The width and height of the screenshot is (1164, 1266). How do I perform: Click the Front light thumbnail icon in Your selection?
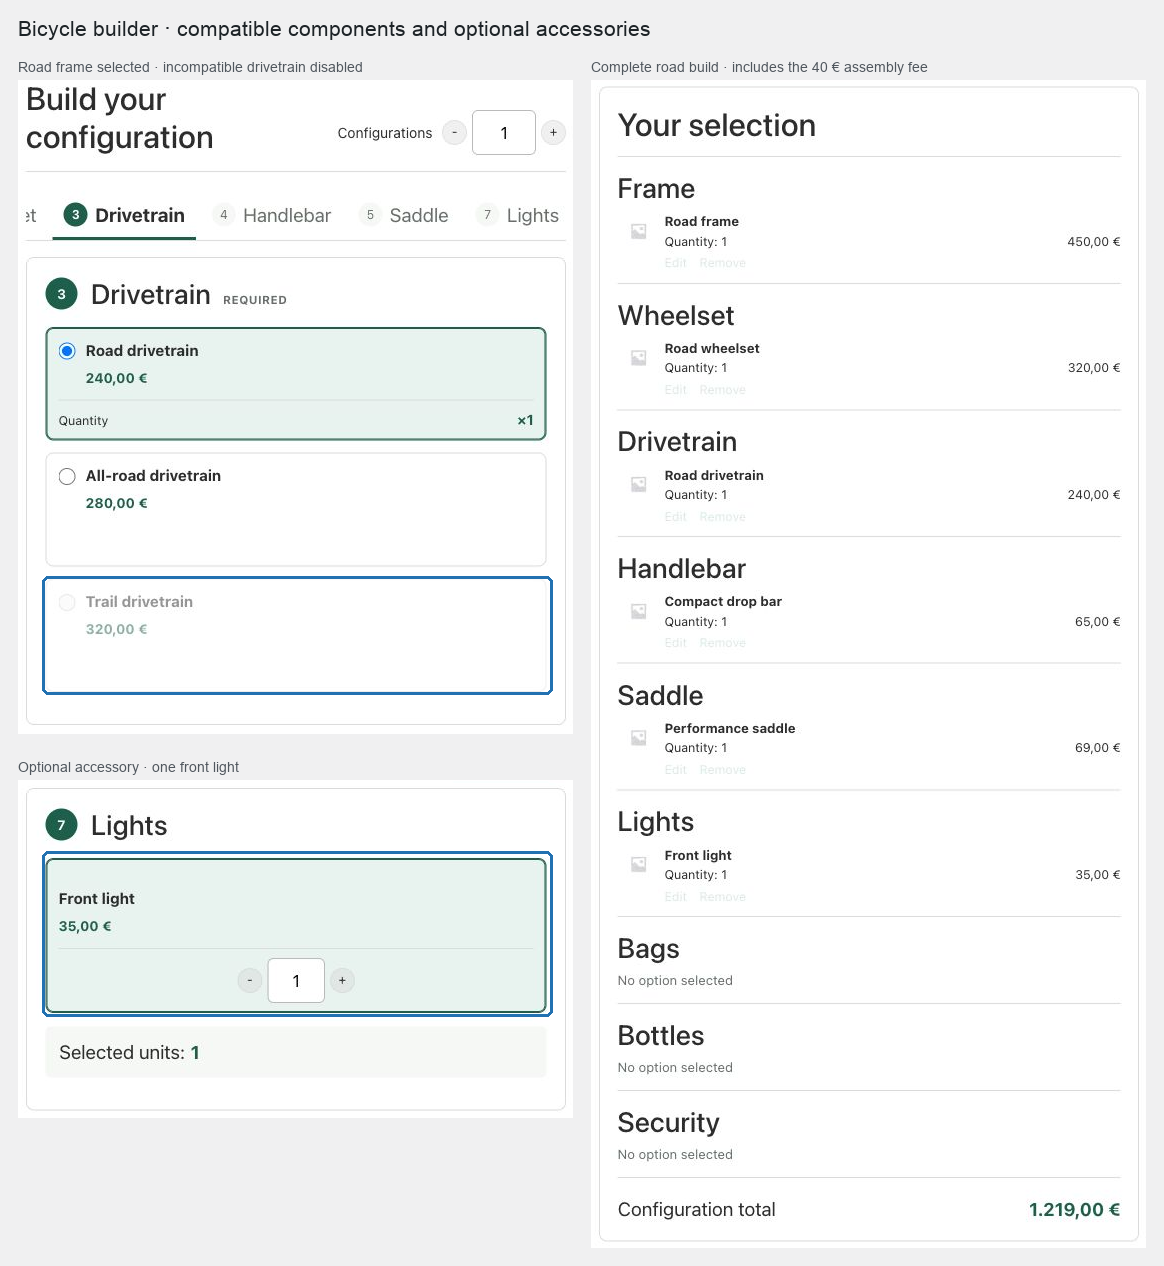(638, 864)
